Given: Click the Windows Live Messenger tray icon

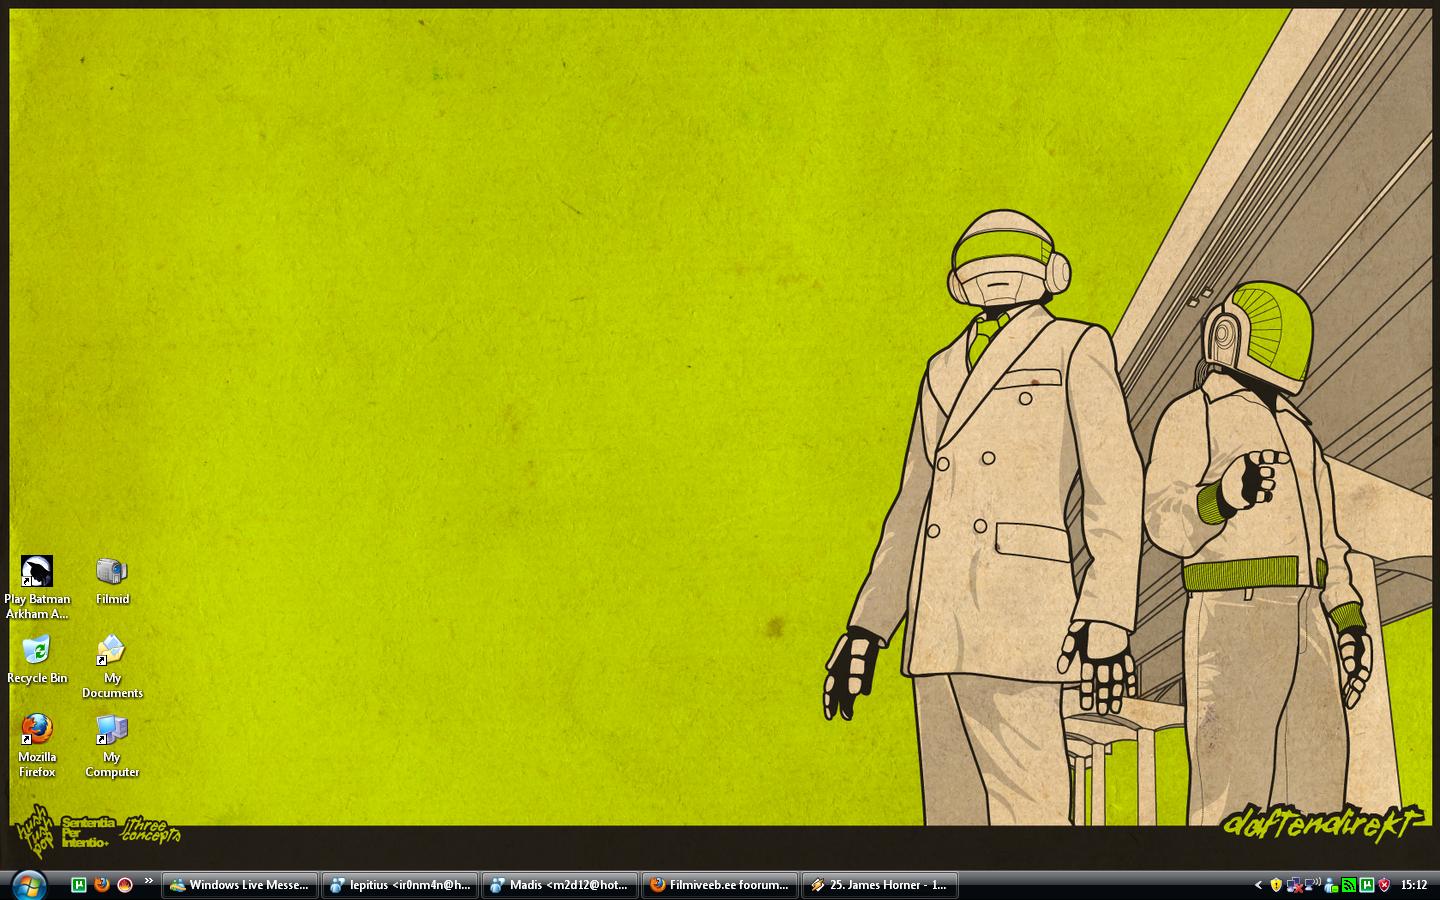Looking at the screenshot, I should click(1331, 885).
